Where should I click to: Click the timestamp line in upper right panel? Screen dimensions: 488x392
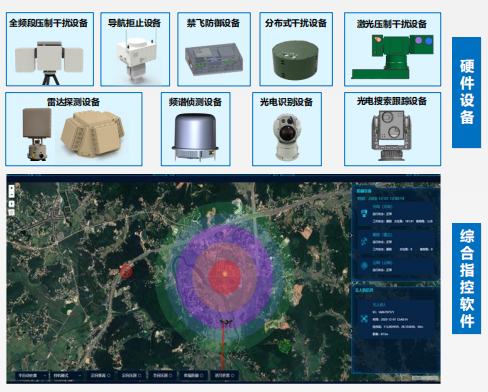[x=381, y=198]
